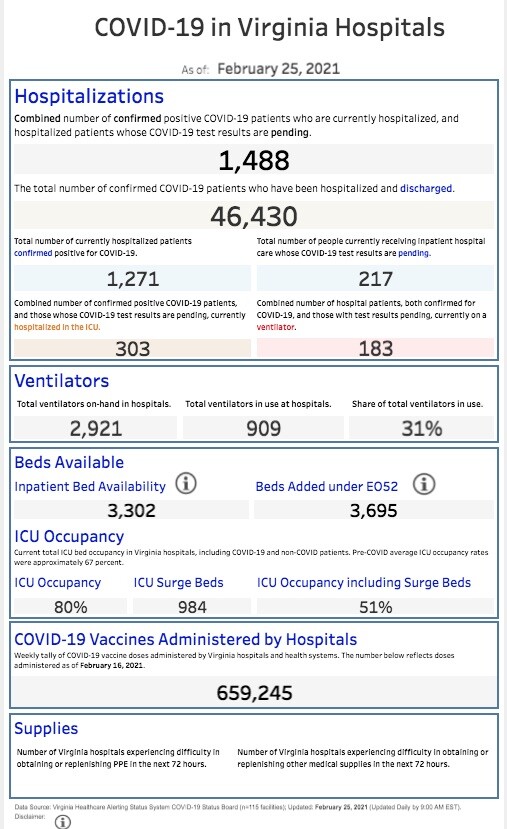507x829 pixels.
Task: Click the February 25, 2021 date header
Action: [x=279, y=69]
